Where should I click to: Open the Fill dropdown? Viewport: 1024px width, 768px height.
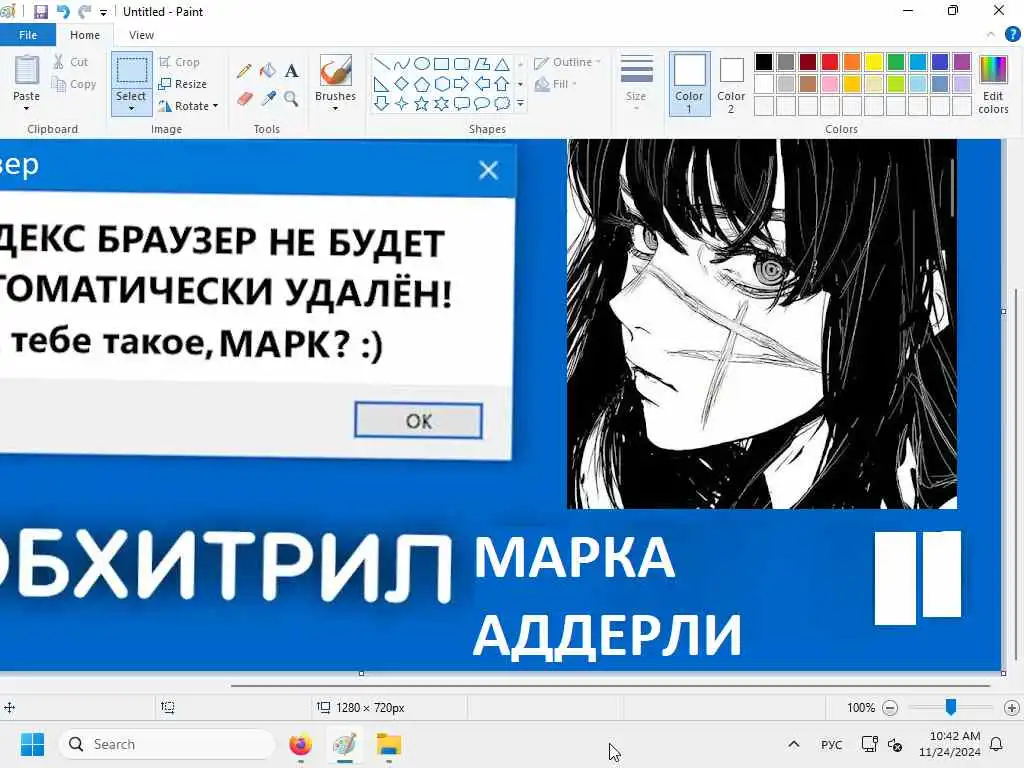tap(556, 84)
